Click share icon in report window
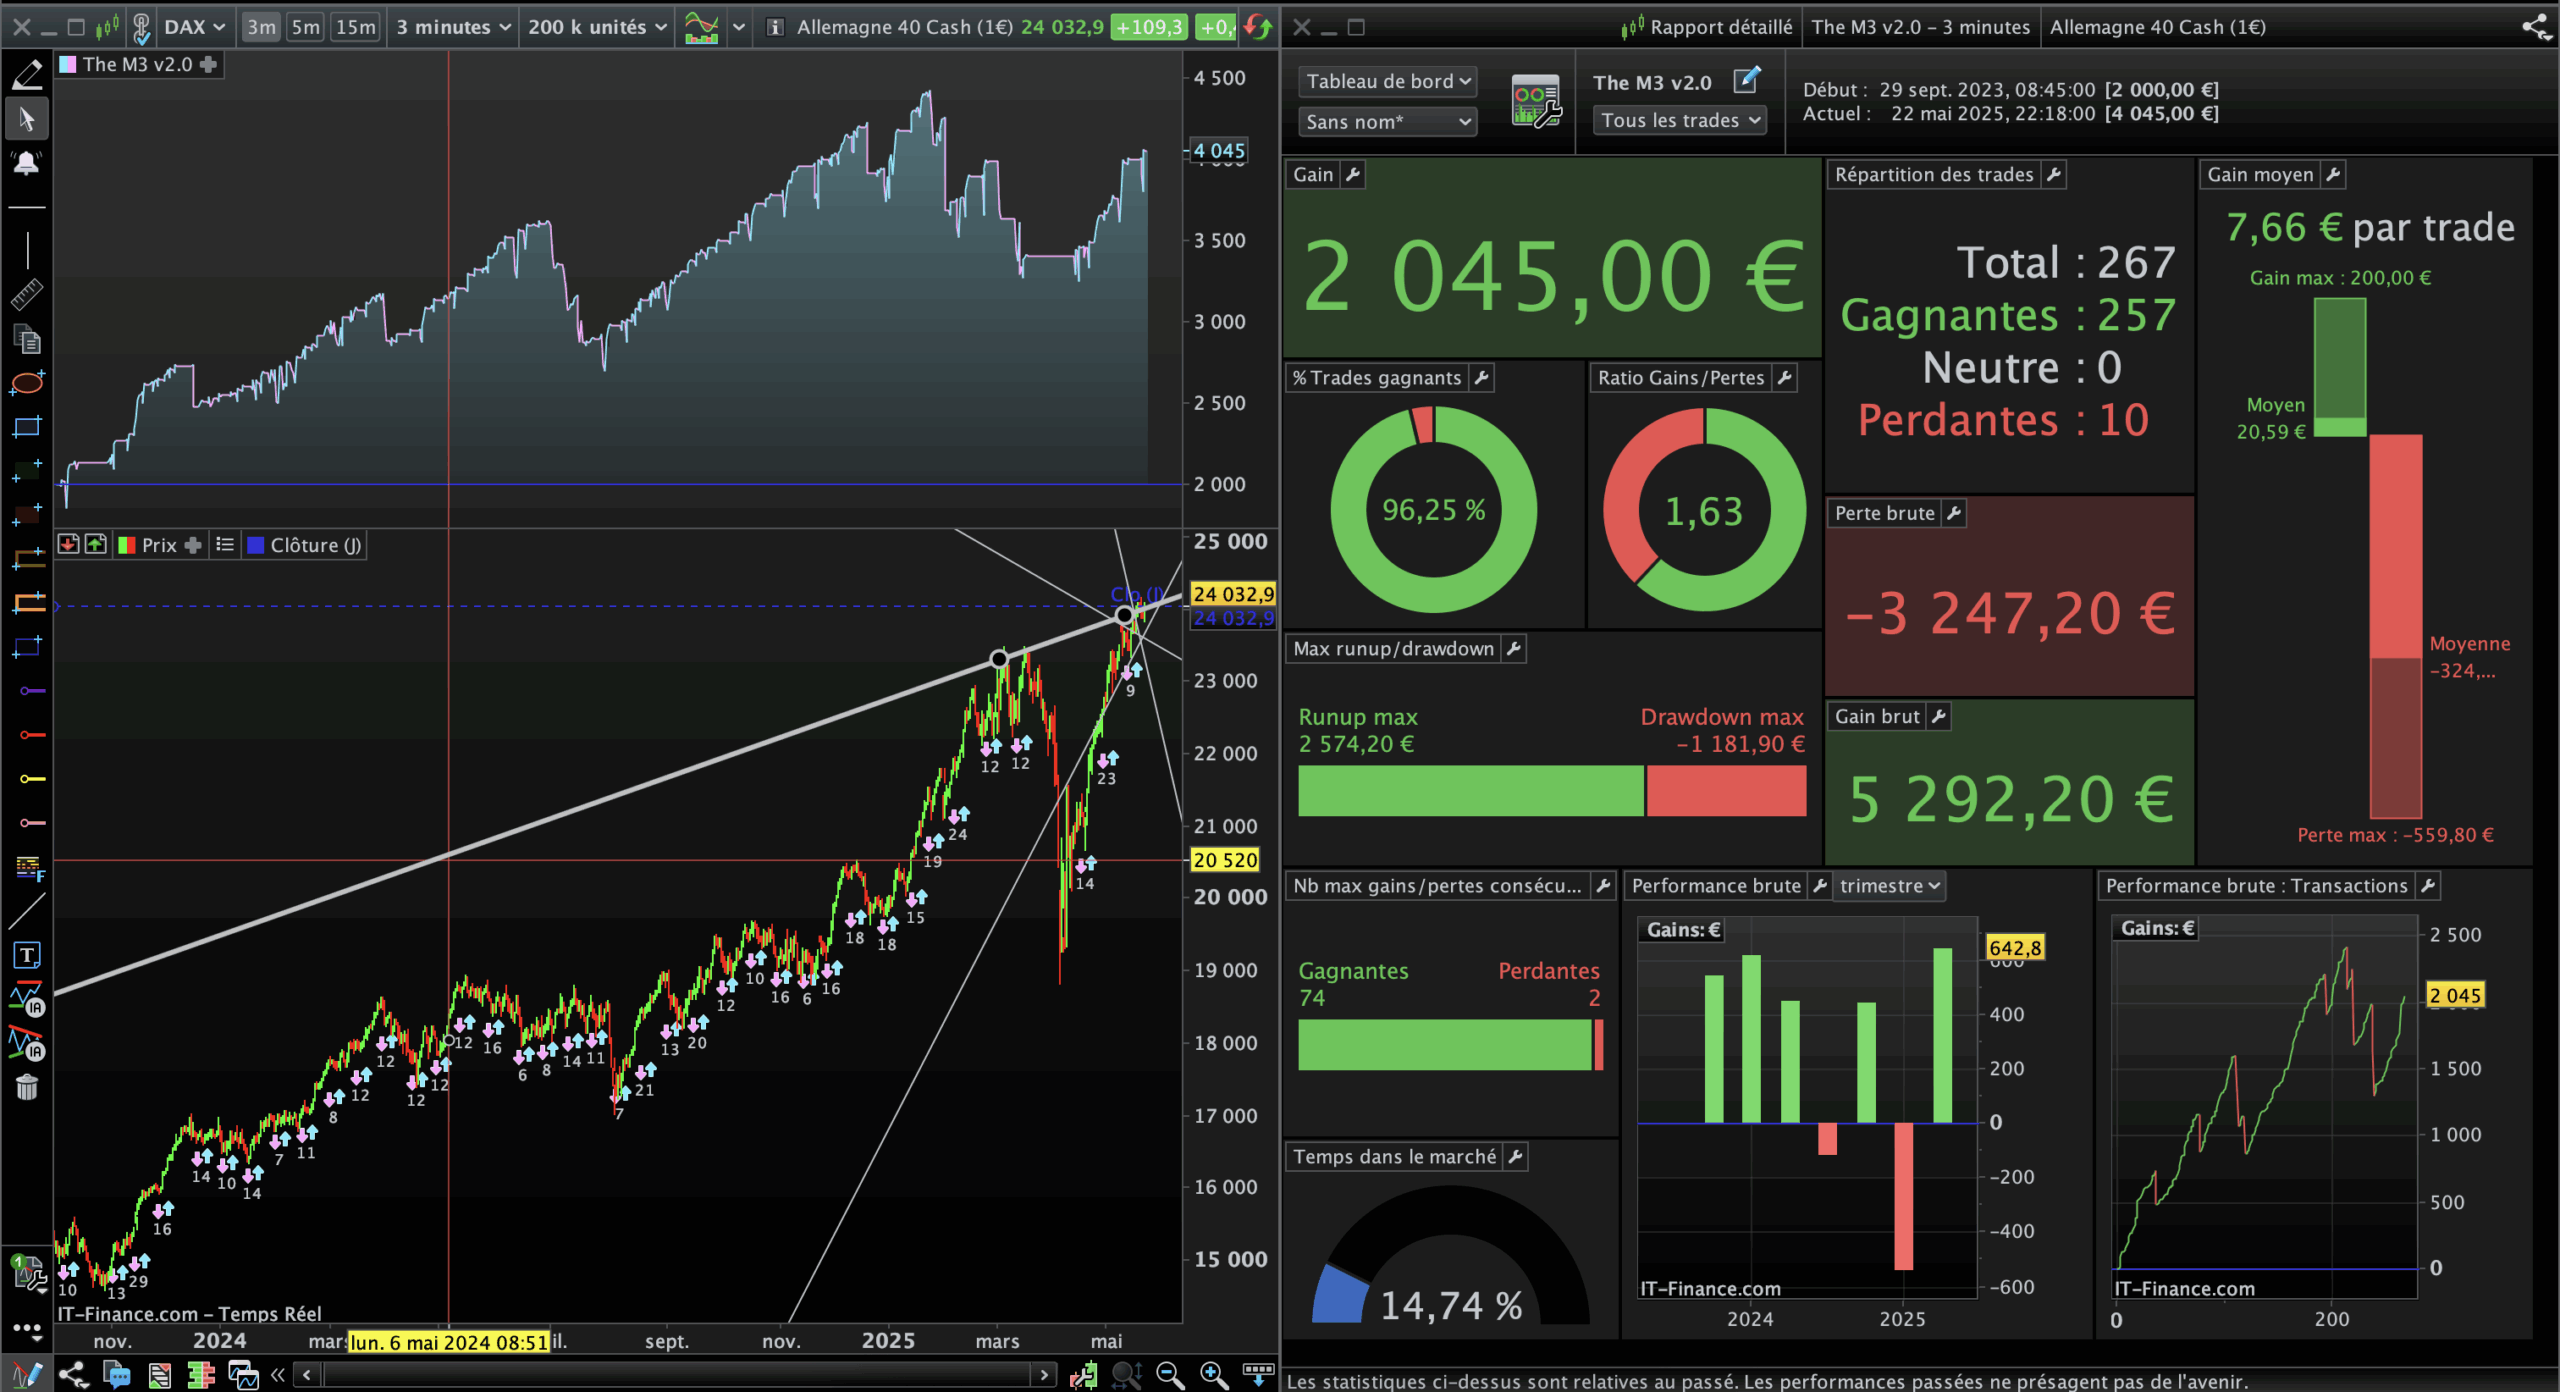 pyautogui.click(x=2536, y=27)
